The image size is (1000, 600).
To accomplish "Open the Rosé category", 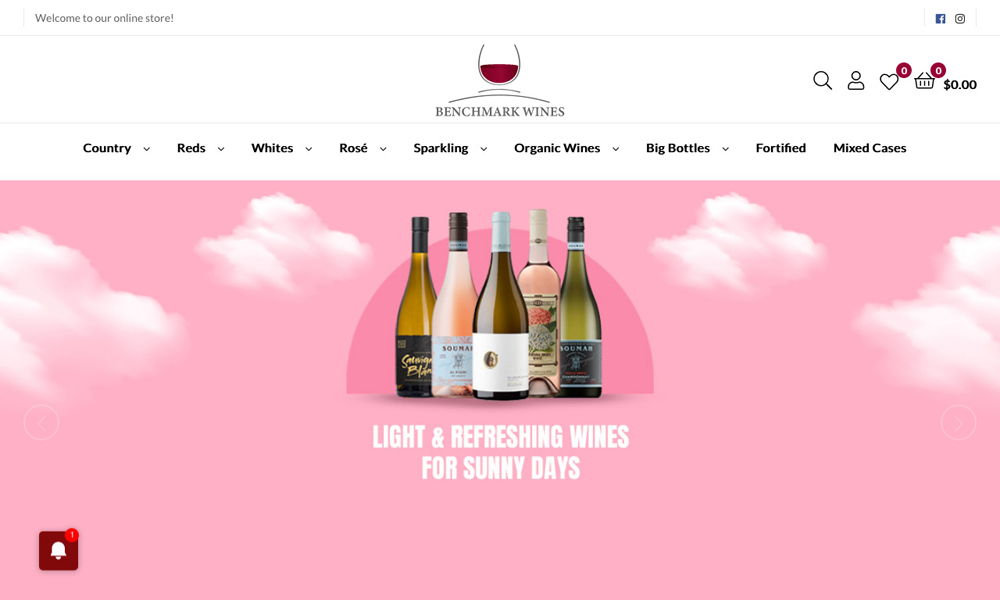I will [x=353, y=148].
